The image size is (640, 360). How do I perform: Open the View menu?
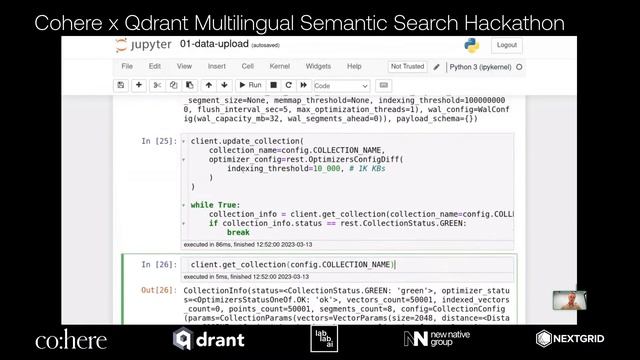point(184,66)
